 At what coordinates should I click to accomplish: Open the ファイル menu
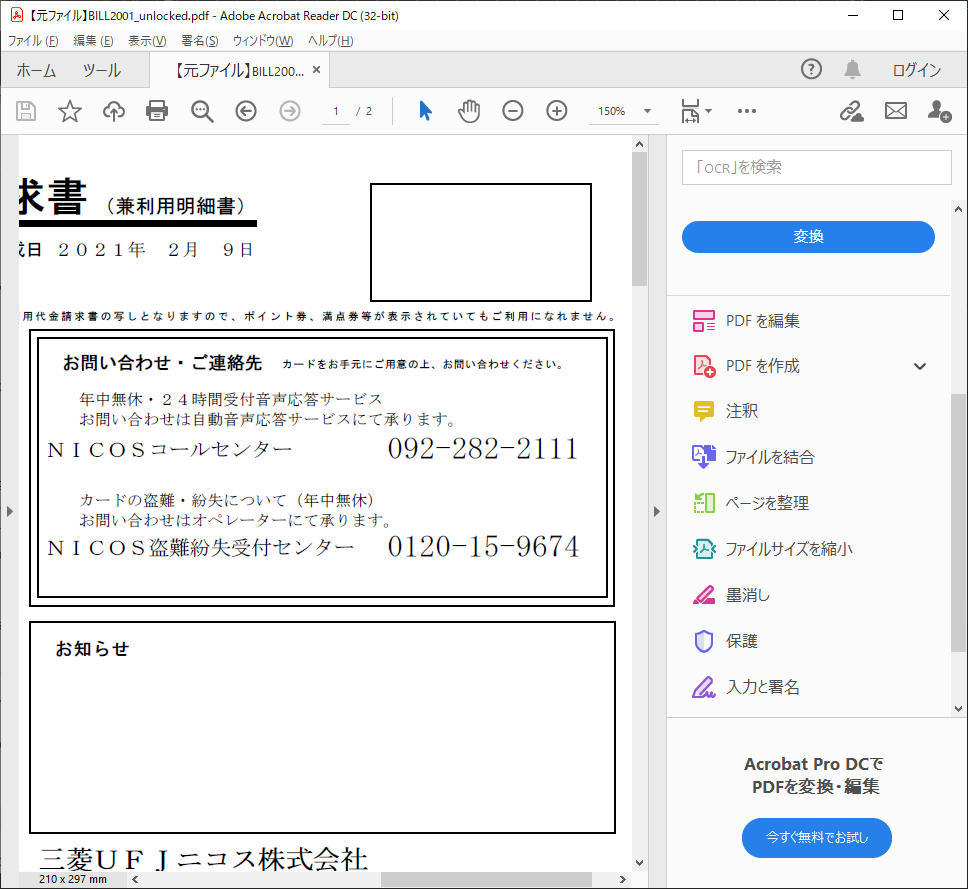33,41
